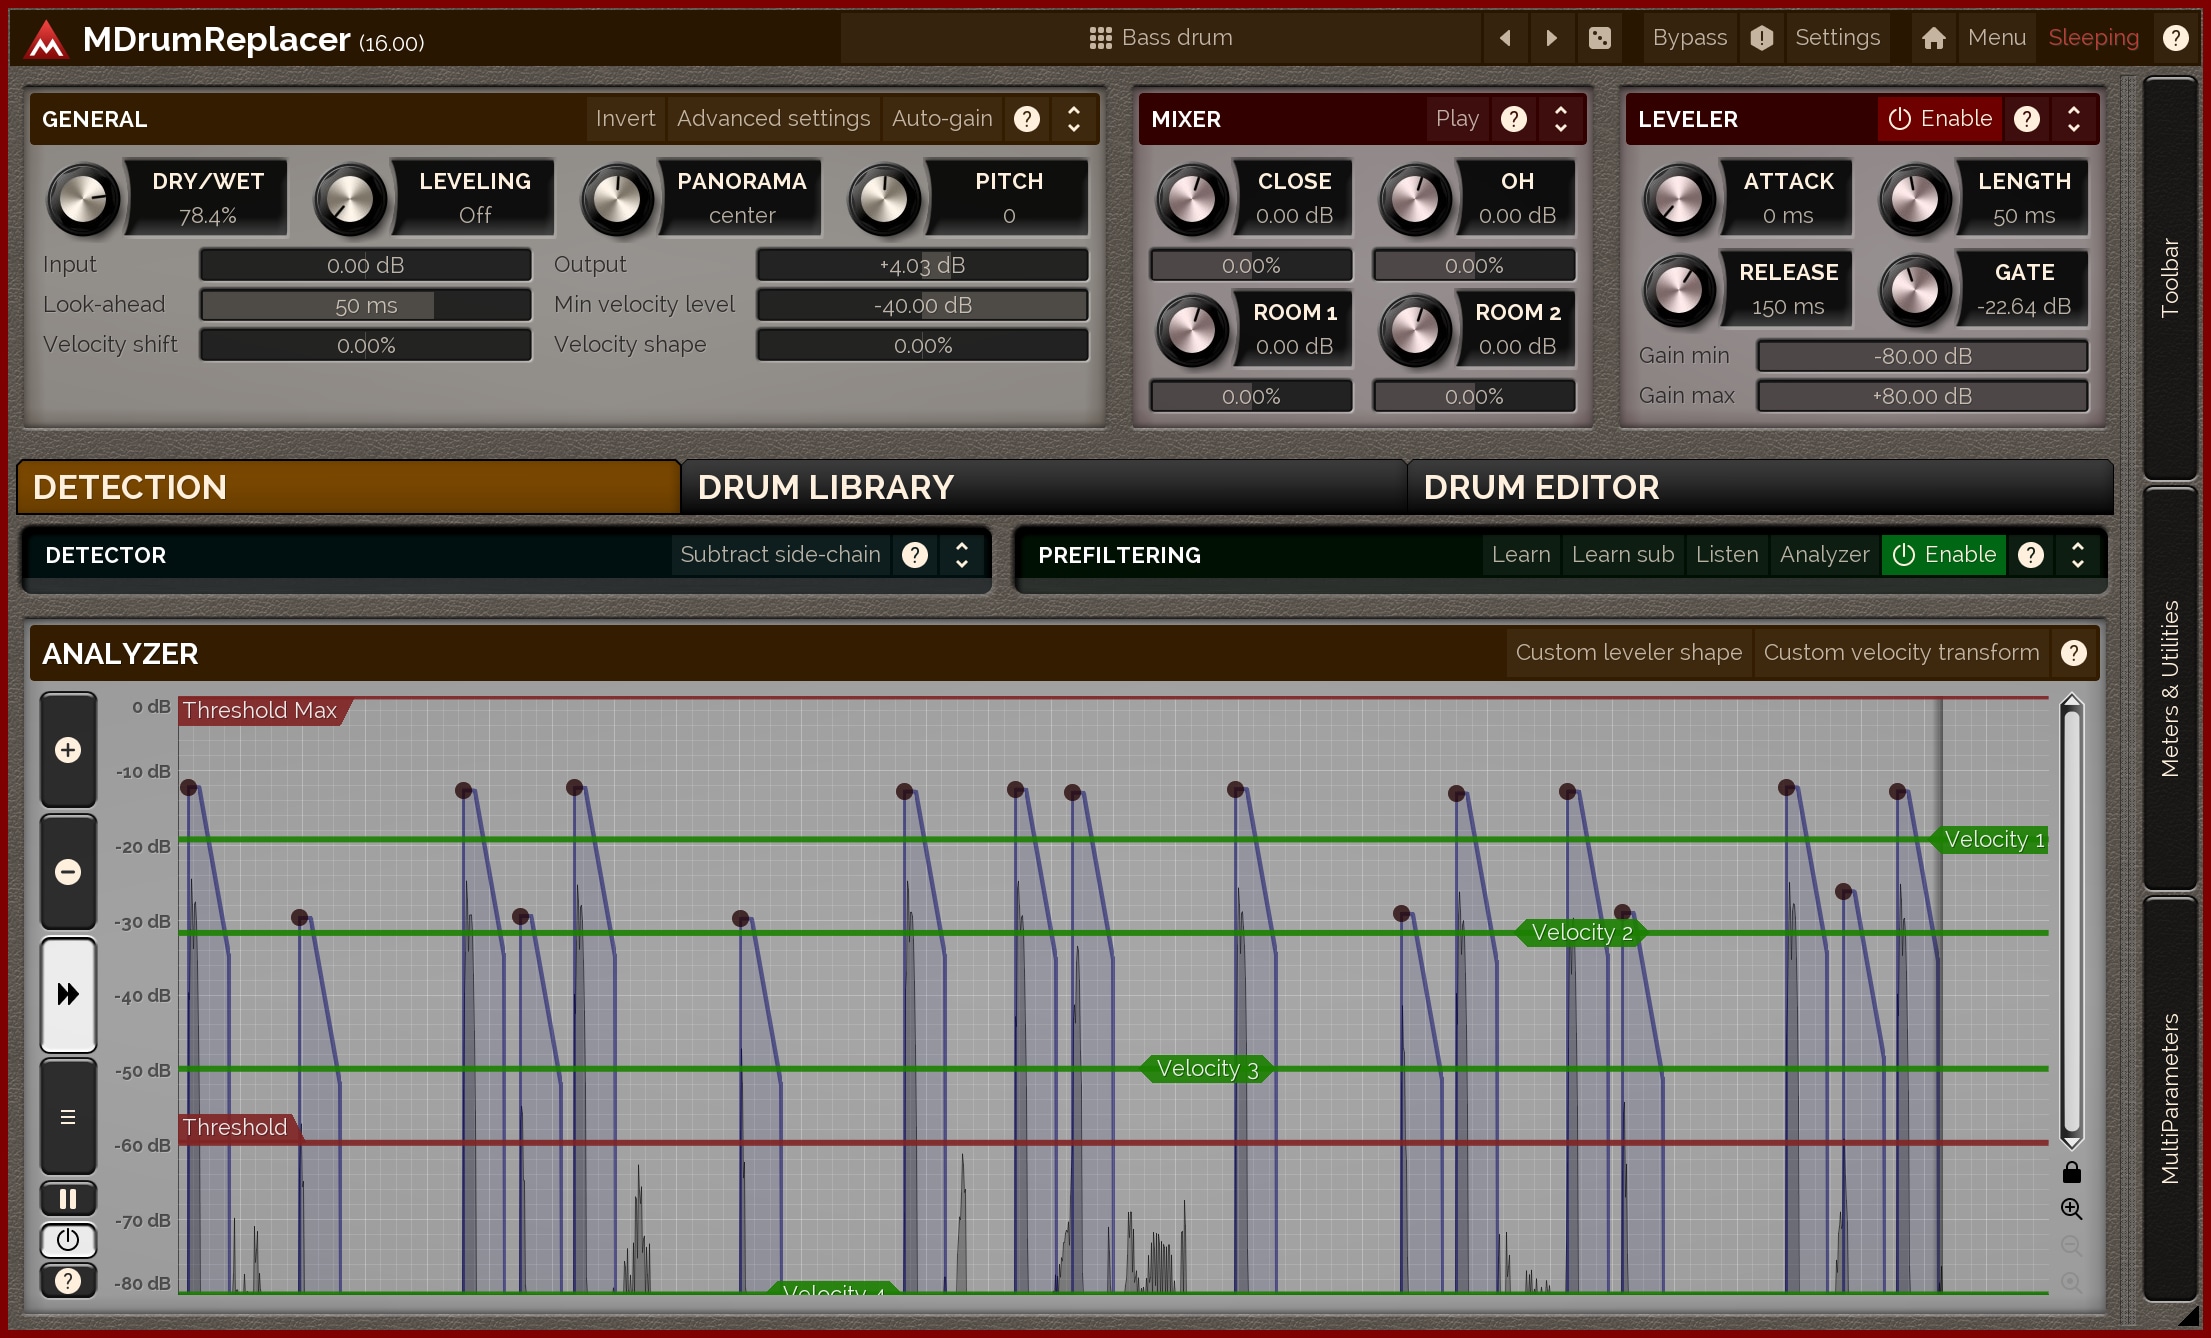Toggle Prefiltering Listen

[1727, 555]
